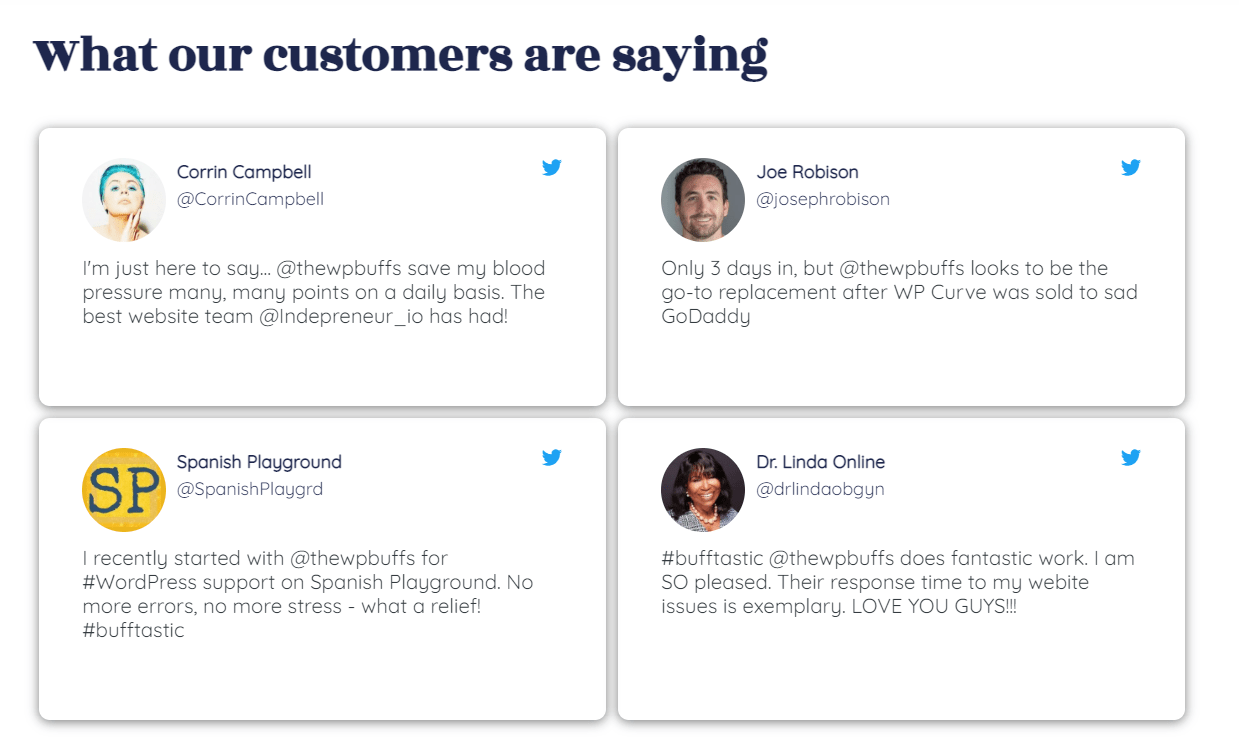Select Dr. Linda Online's profile picture

point(703,490)
